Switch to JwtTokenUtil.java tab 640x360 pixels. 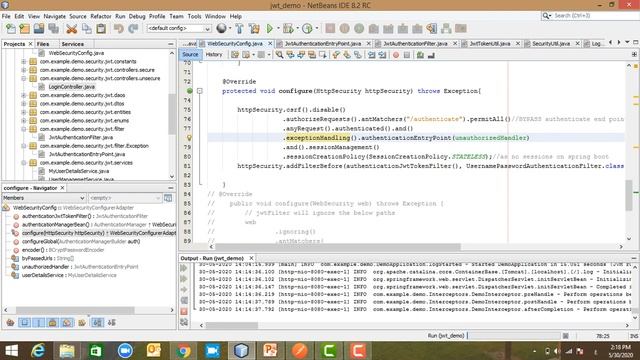490,43
